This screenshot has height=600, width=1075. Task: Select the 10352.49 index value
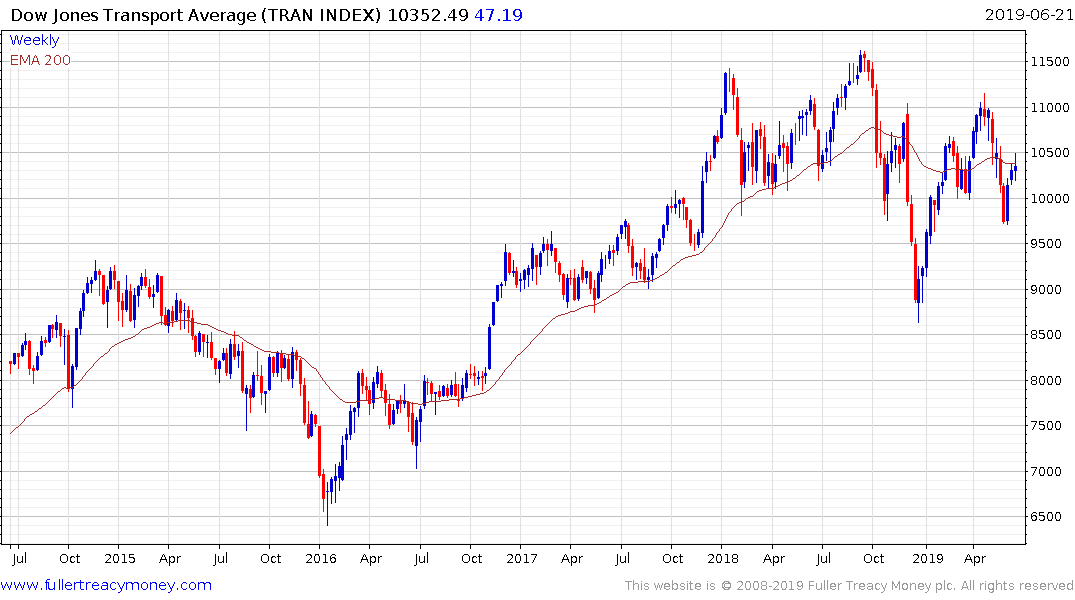428,15
